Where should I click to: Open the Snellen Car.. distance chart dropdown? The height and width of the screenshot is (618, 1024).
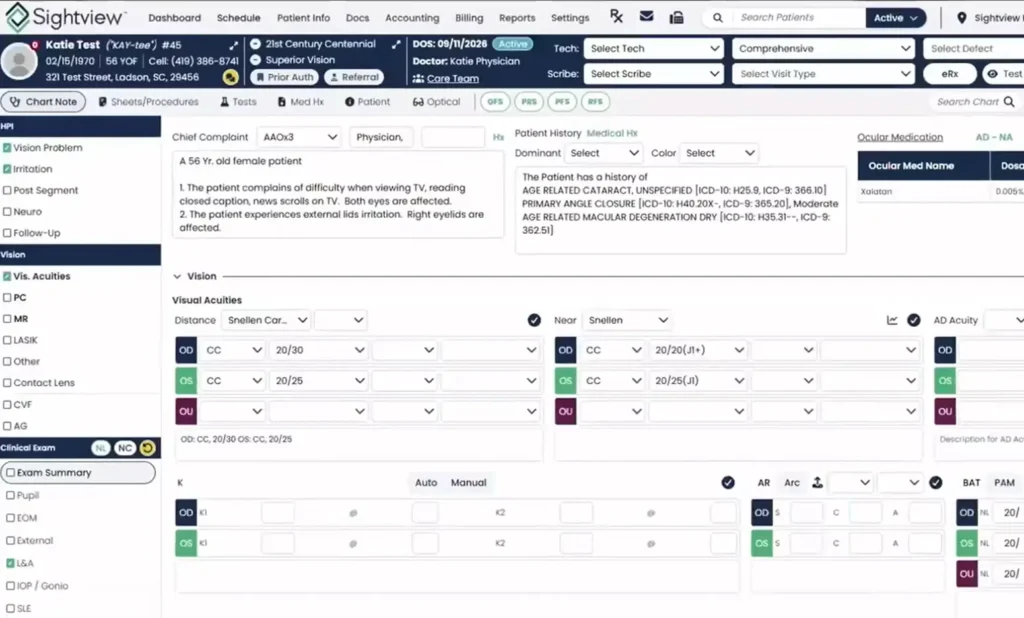pyautogui.click(x=266, y=320)
